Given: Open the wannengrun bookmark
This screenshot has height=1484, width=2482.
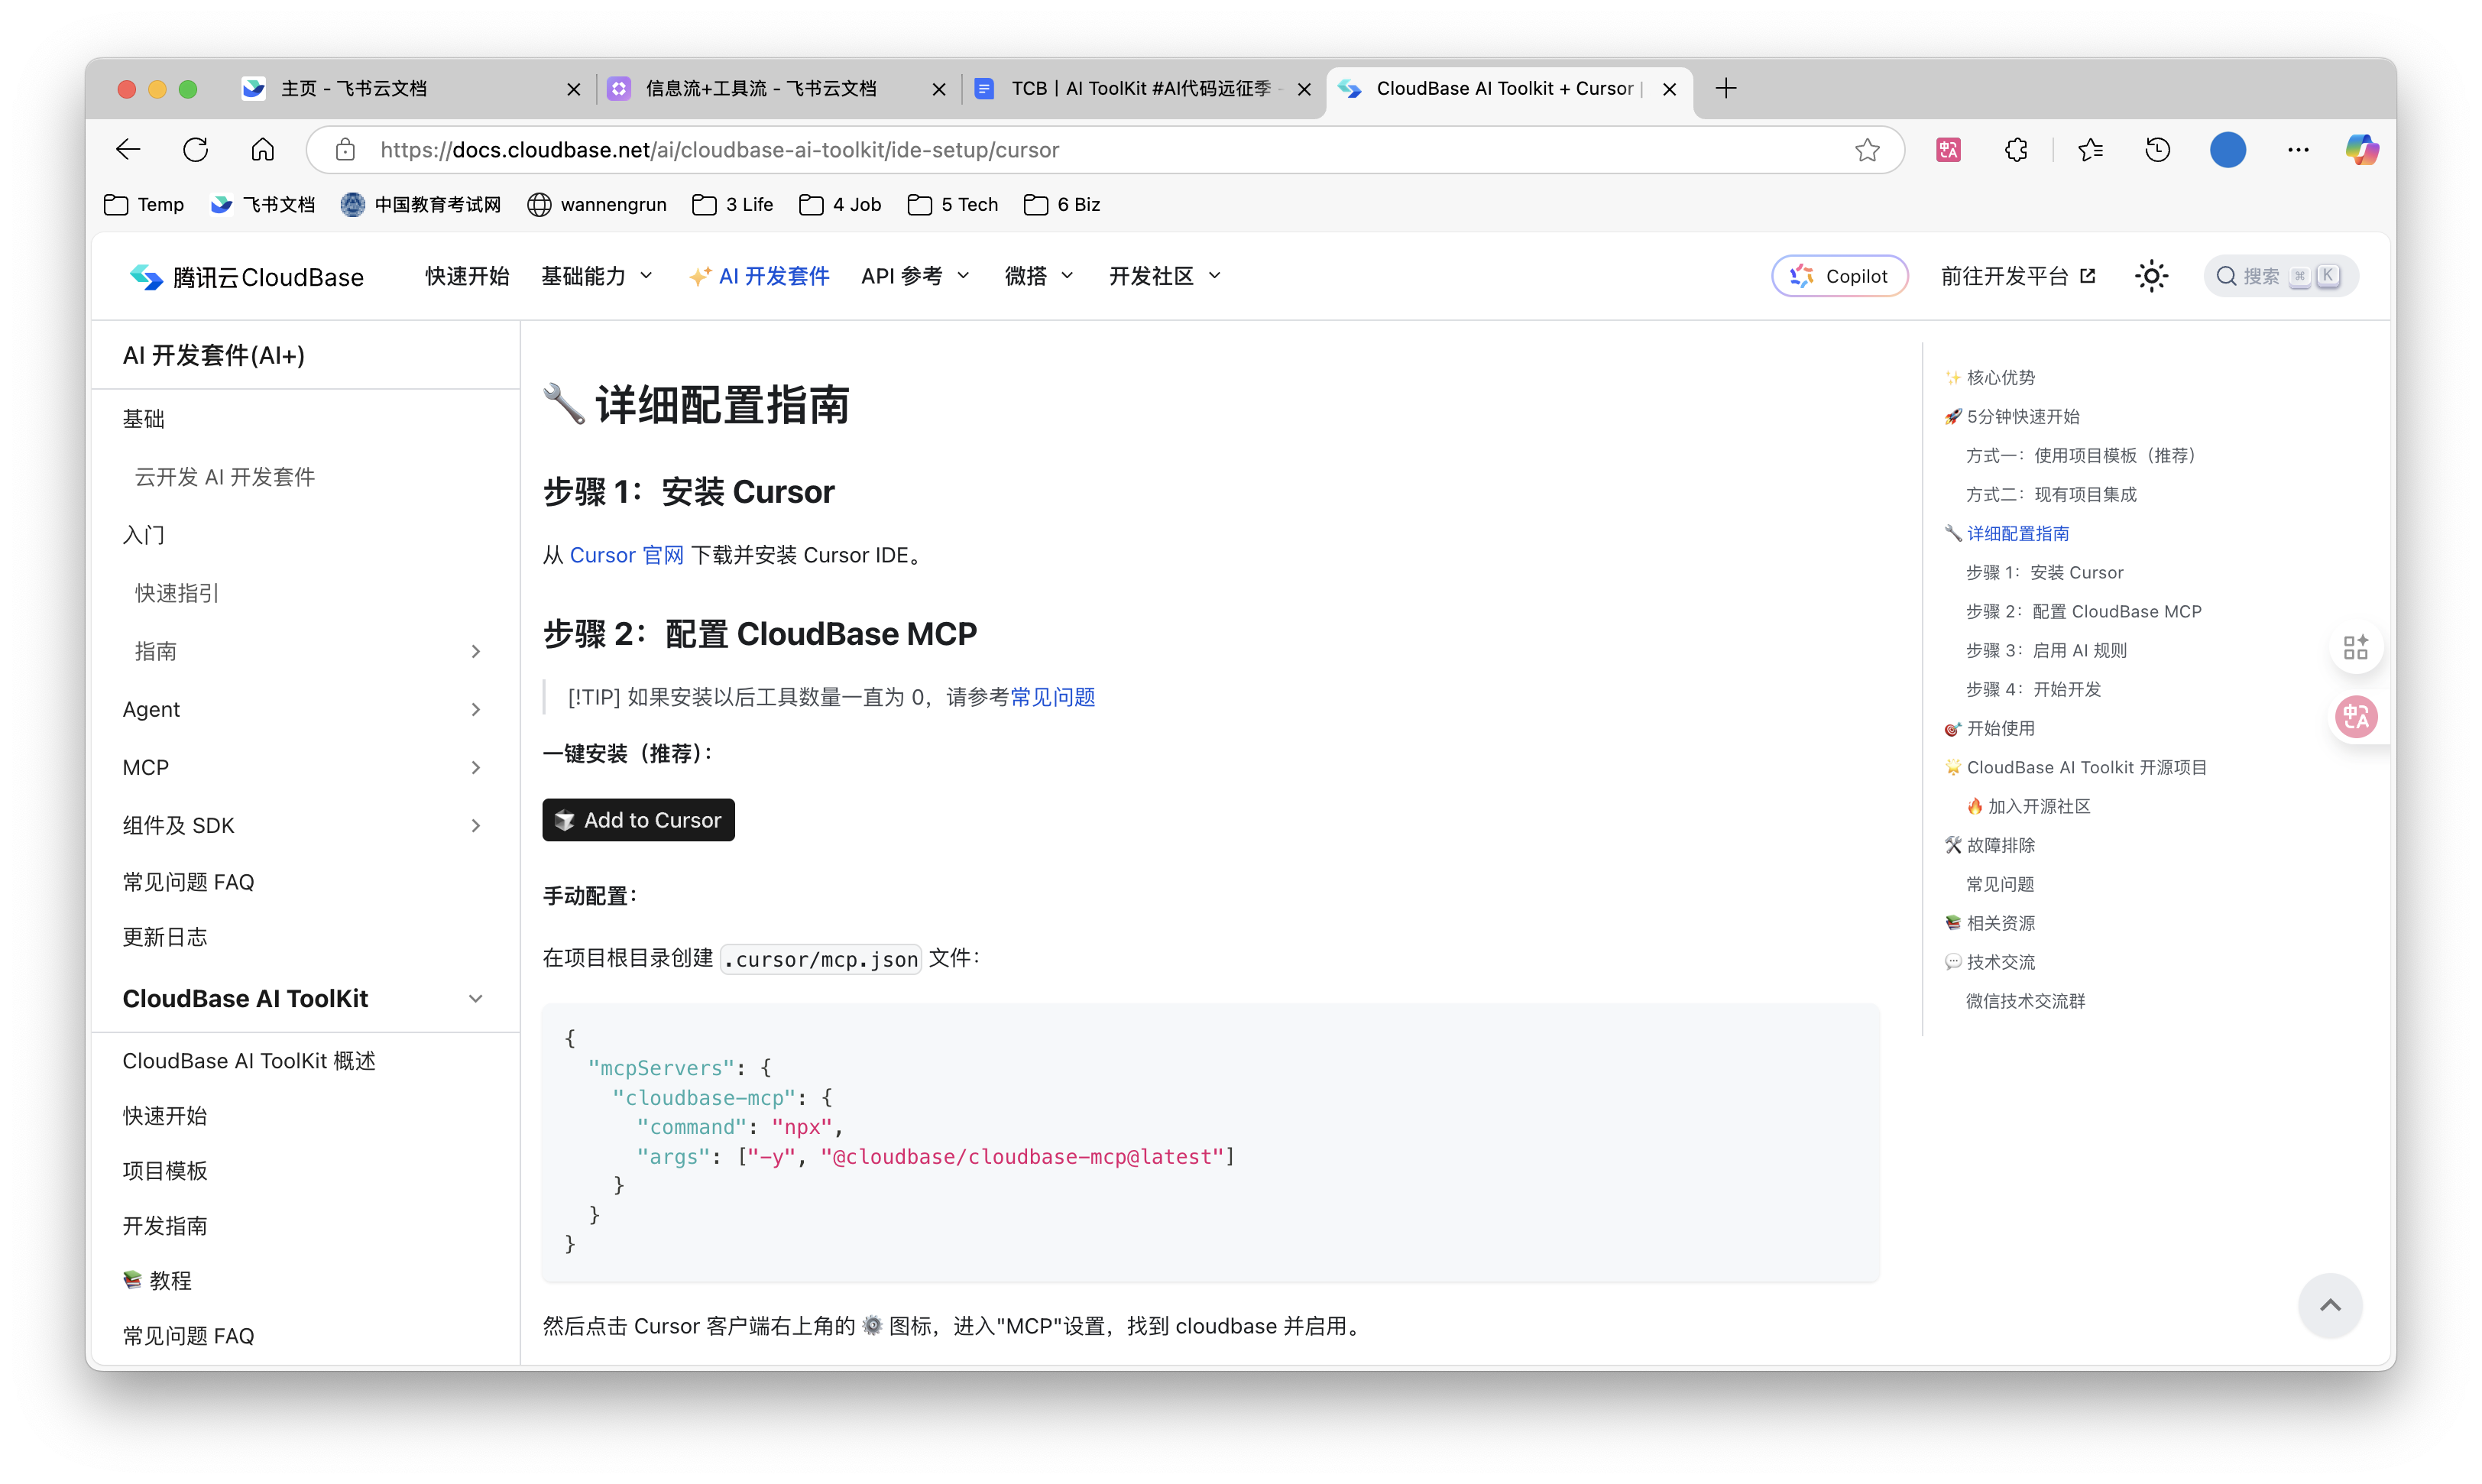Looking at the screenshot, I should coord(597,205).
